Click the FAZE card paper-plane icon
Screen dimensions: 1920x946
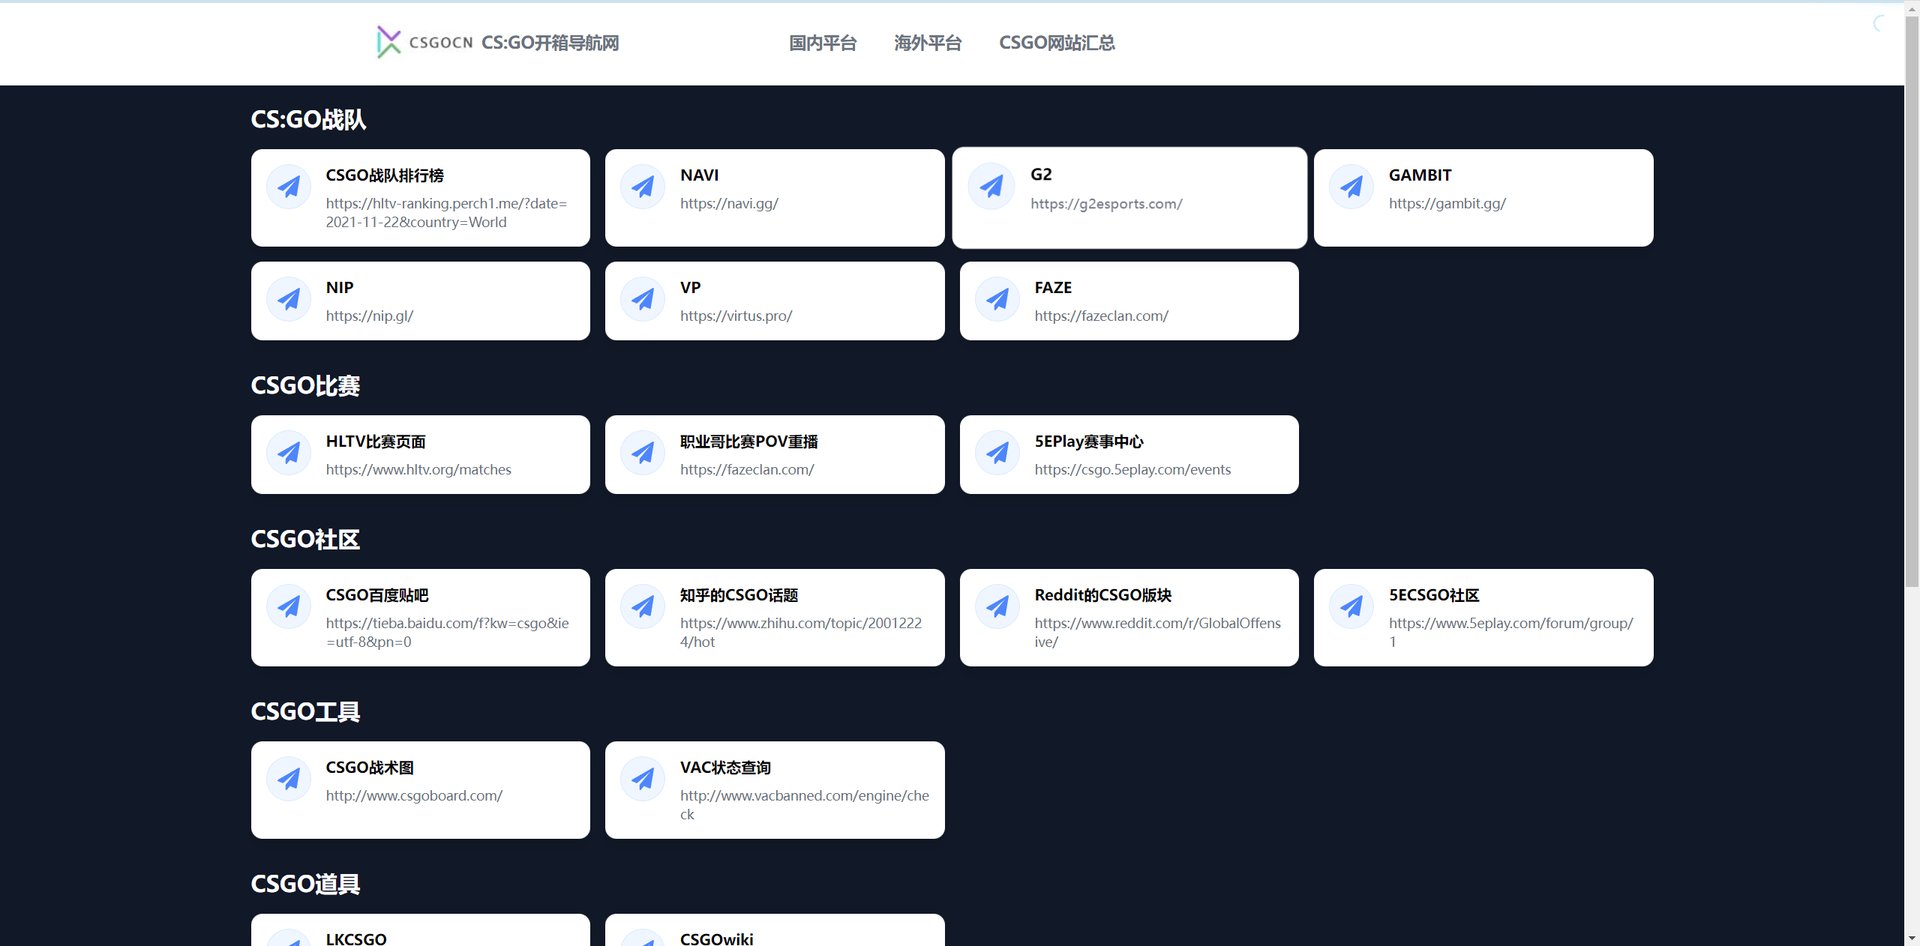997,298
